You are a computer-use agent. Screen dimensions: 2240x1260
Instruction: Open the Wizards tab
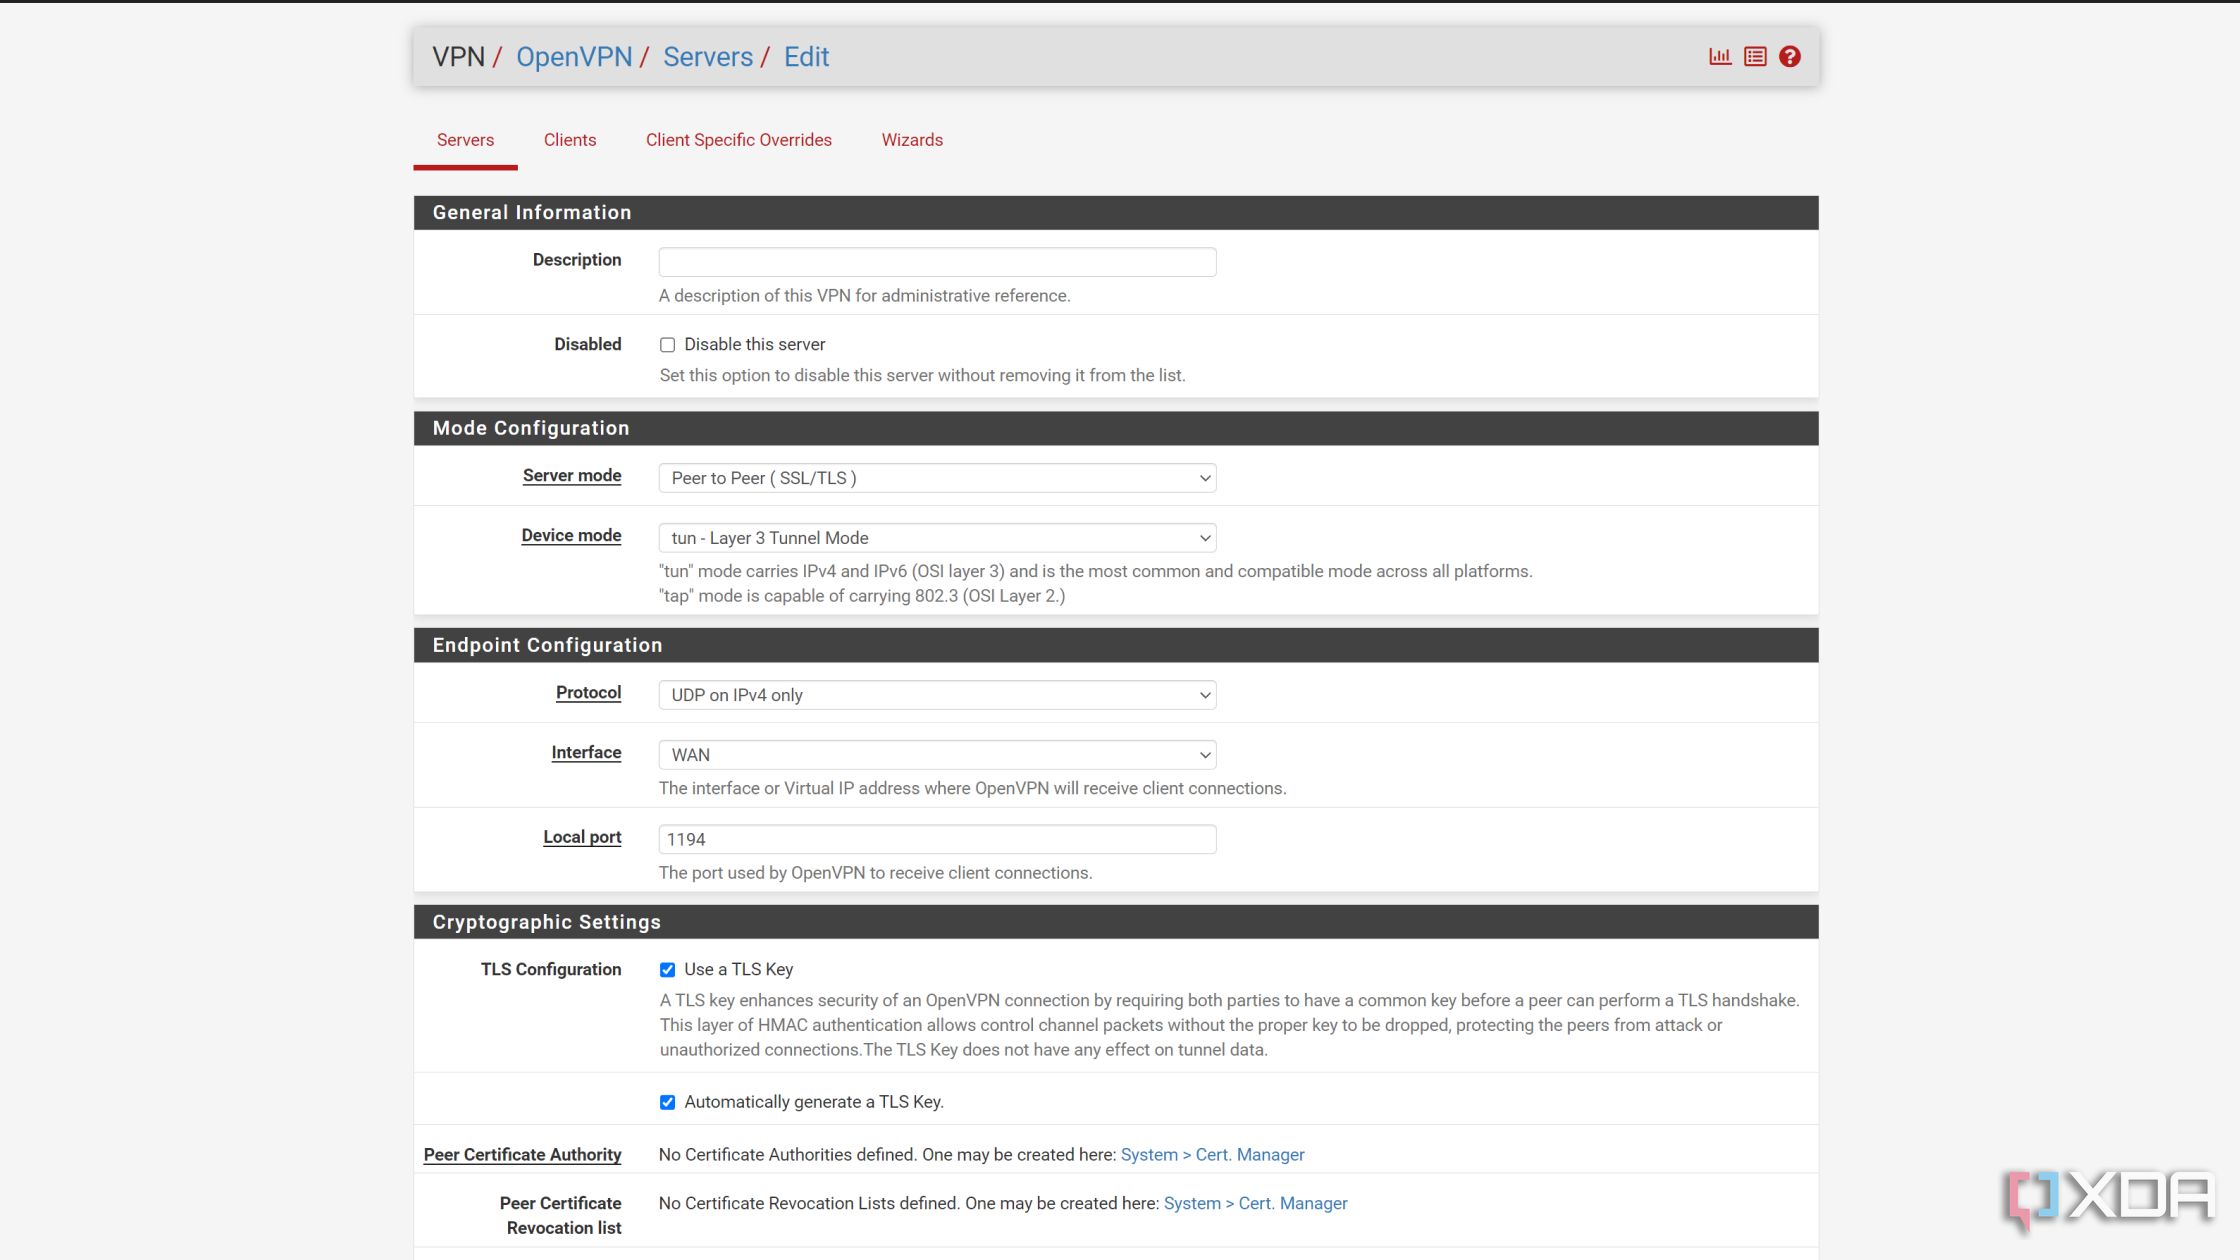point(912,140)
